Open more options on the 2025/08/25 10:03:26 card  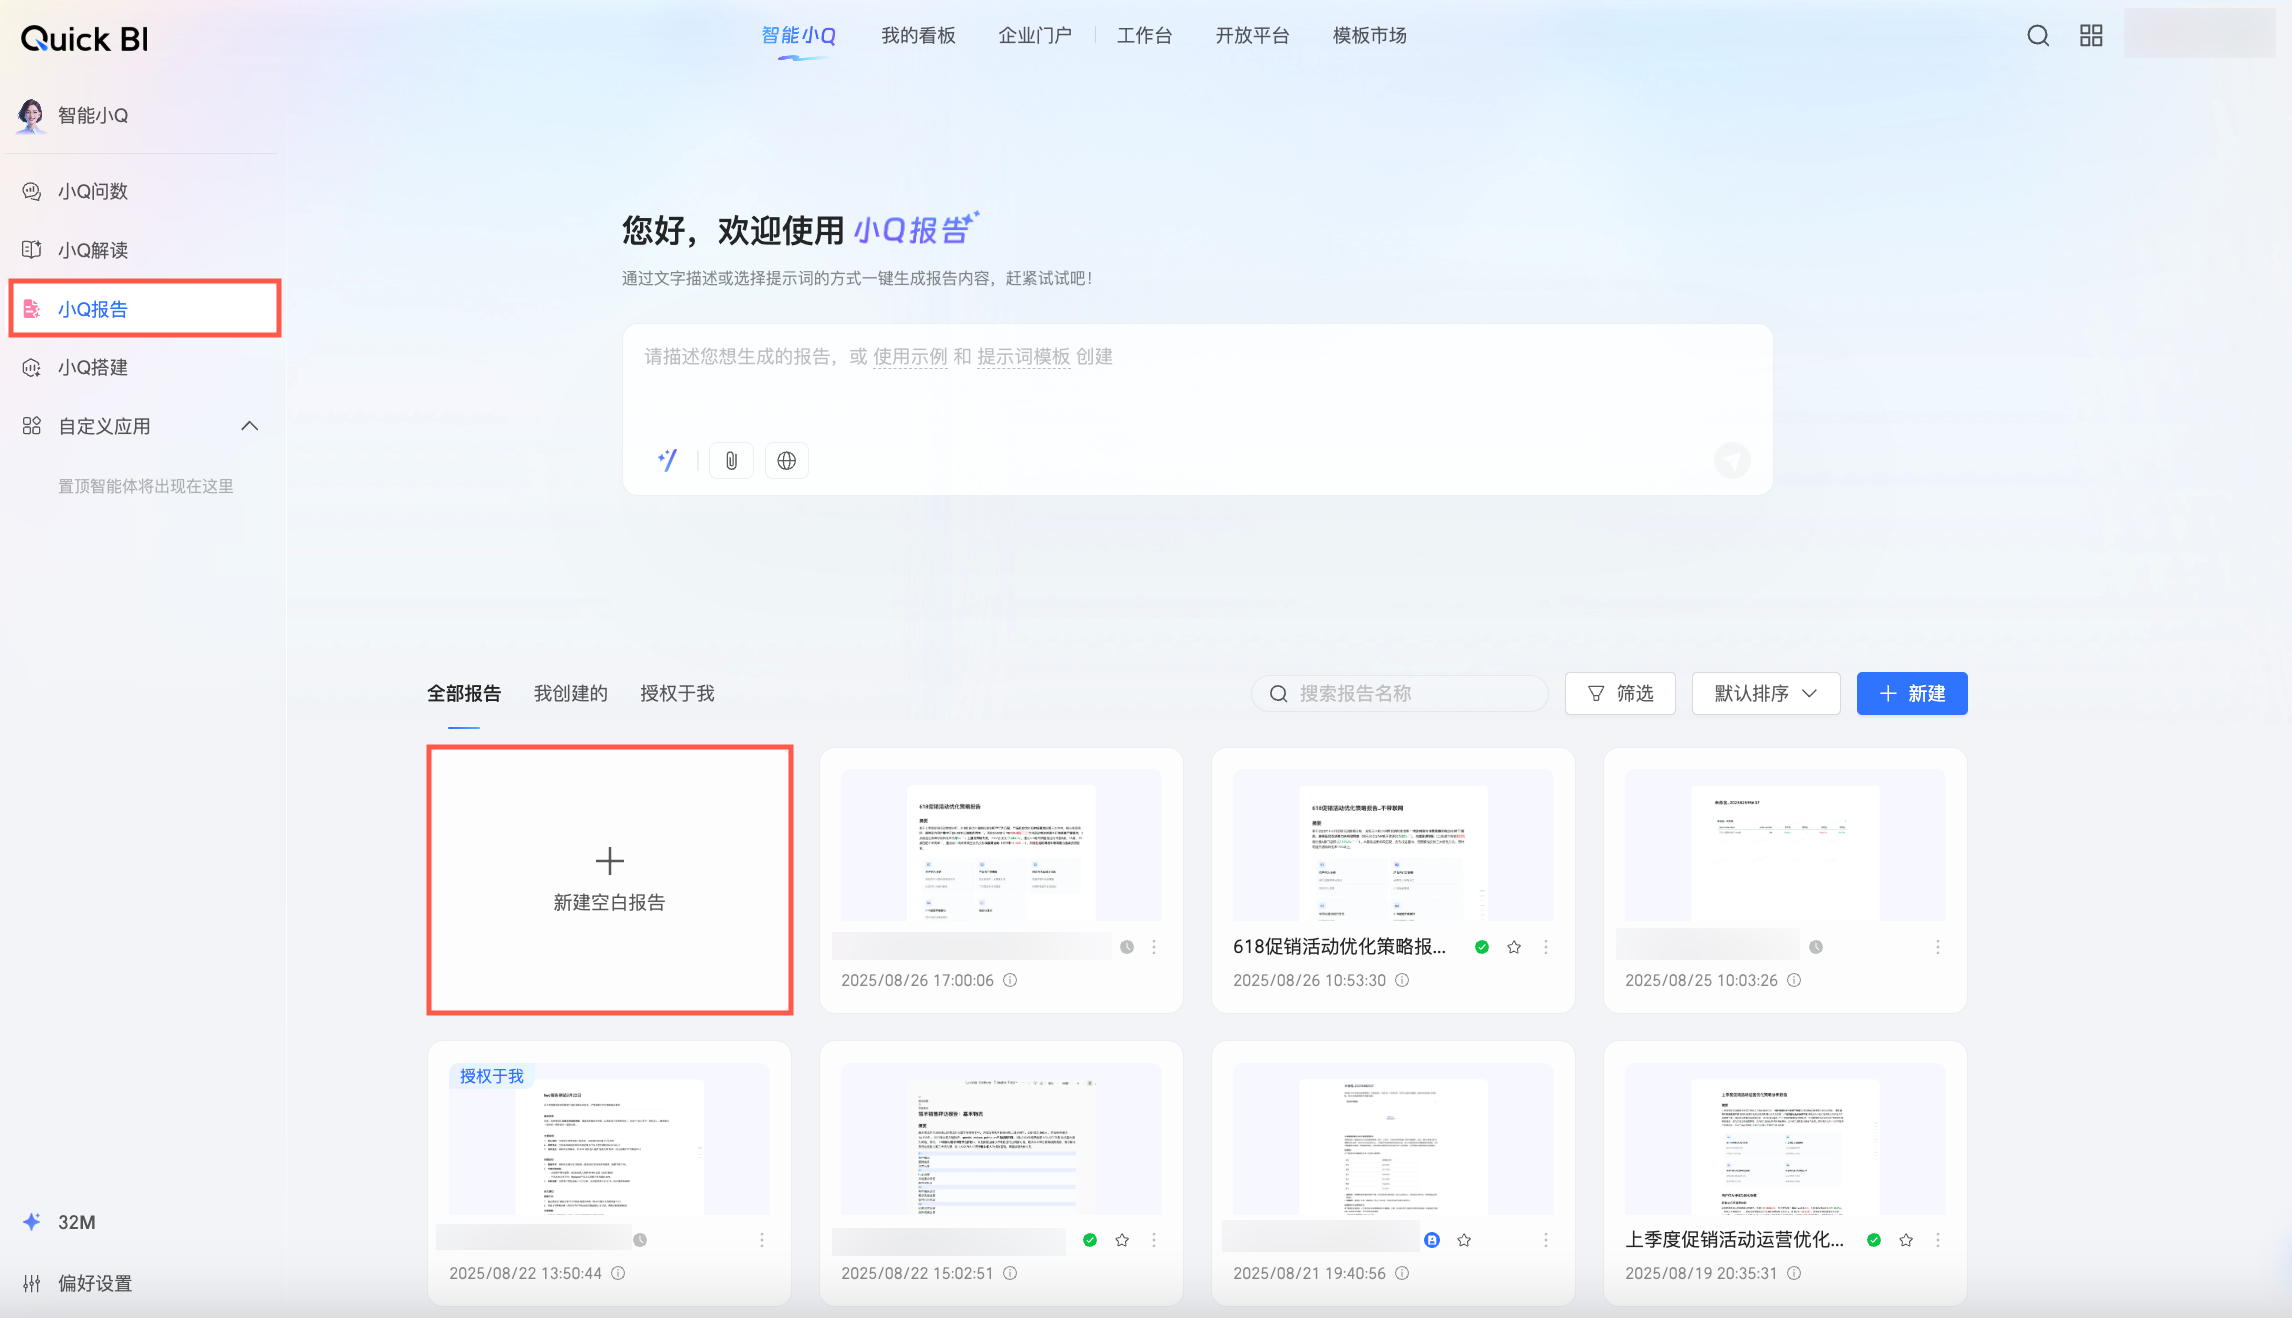click(x=1938, y=947)
